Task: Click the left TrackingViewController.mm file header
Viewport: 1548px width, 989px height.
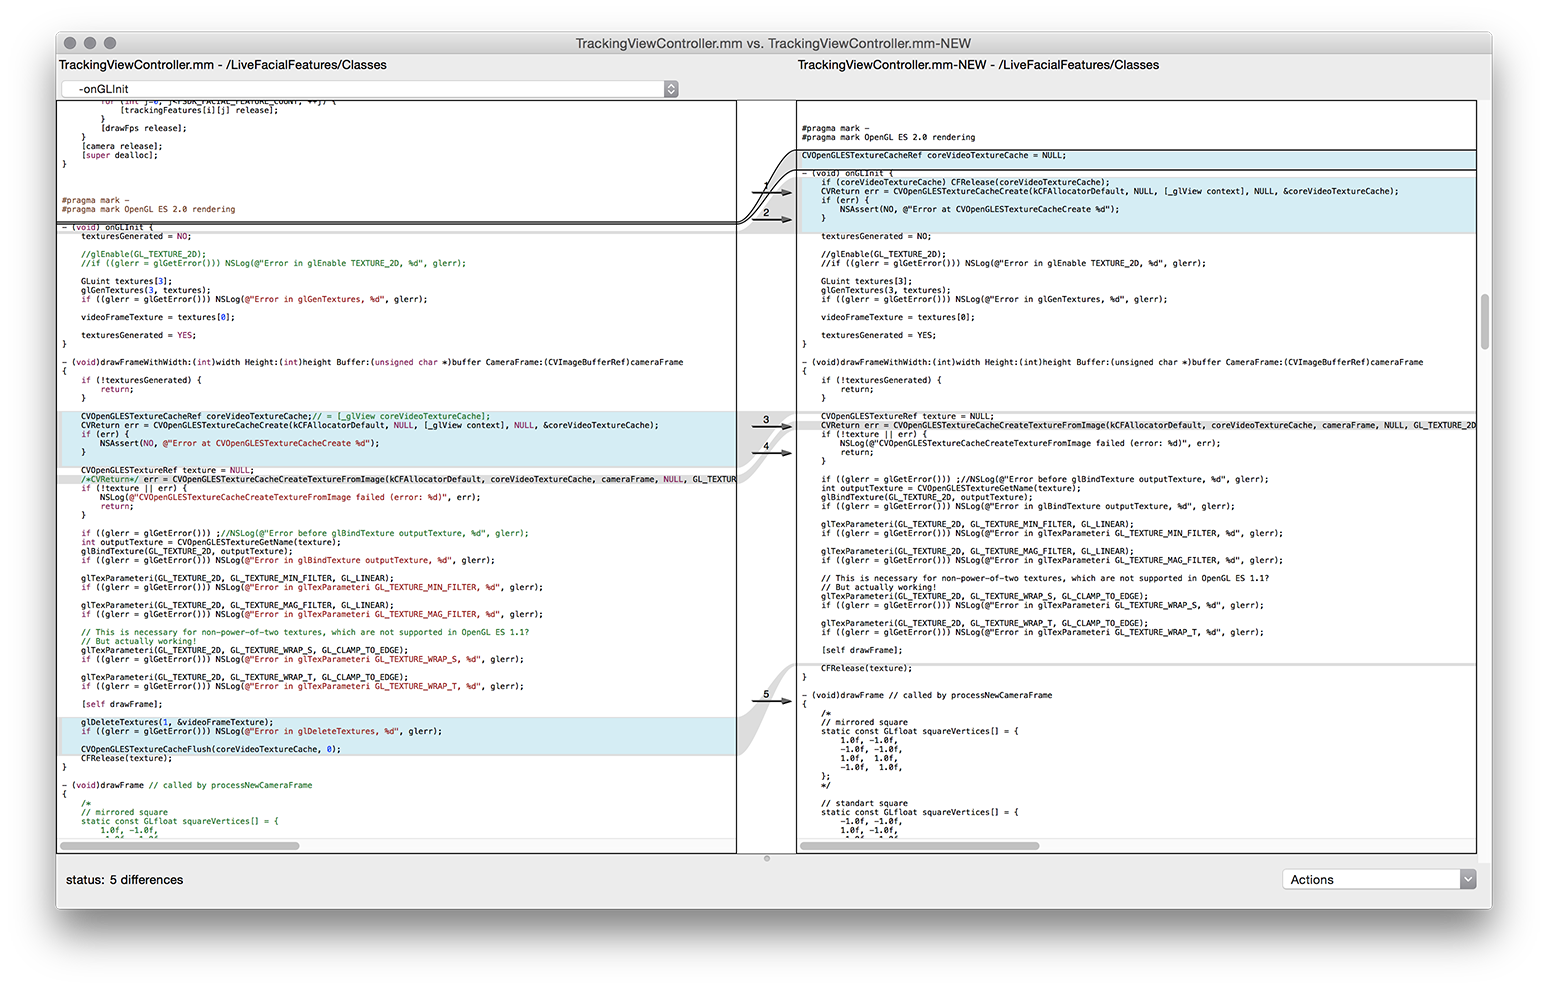Action: 223,65
